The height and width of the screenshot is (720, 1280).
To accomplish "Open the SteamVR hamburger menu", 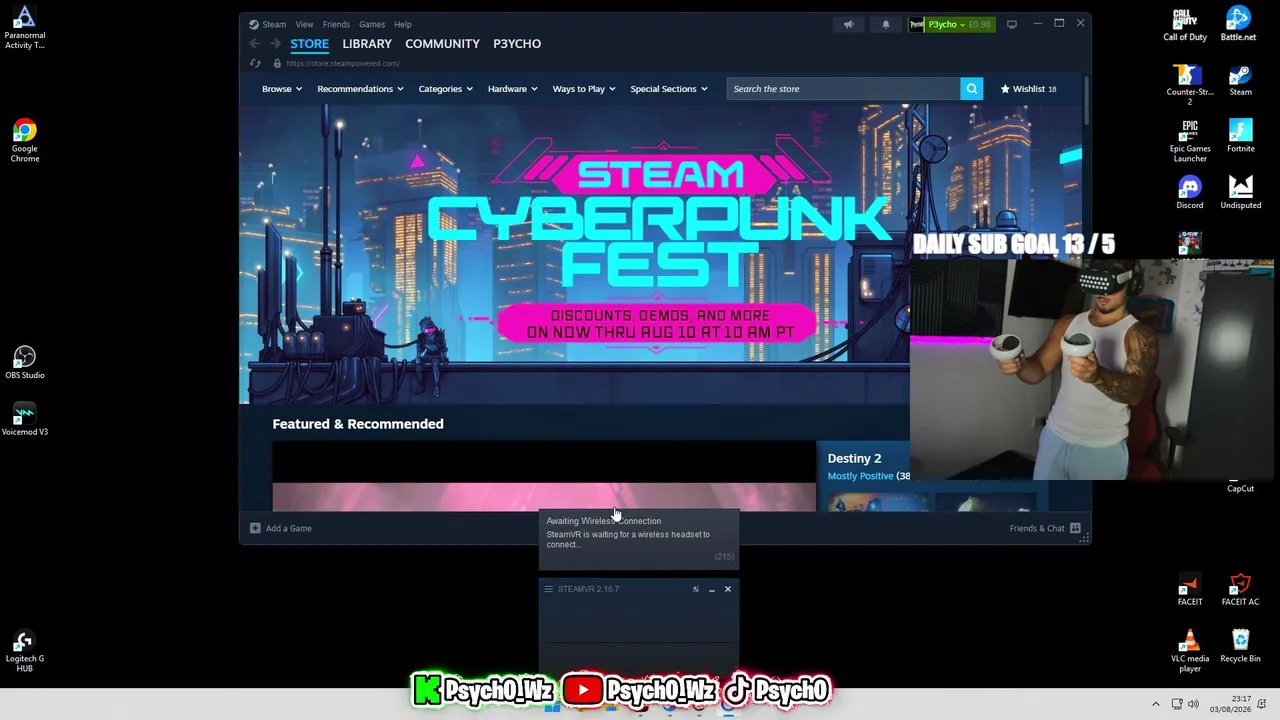I will tap(548, 589).
